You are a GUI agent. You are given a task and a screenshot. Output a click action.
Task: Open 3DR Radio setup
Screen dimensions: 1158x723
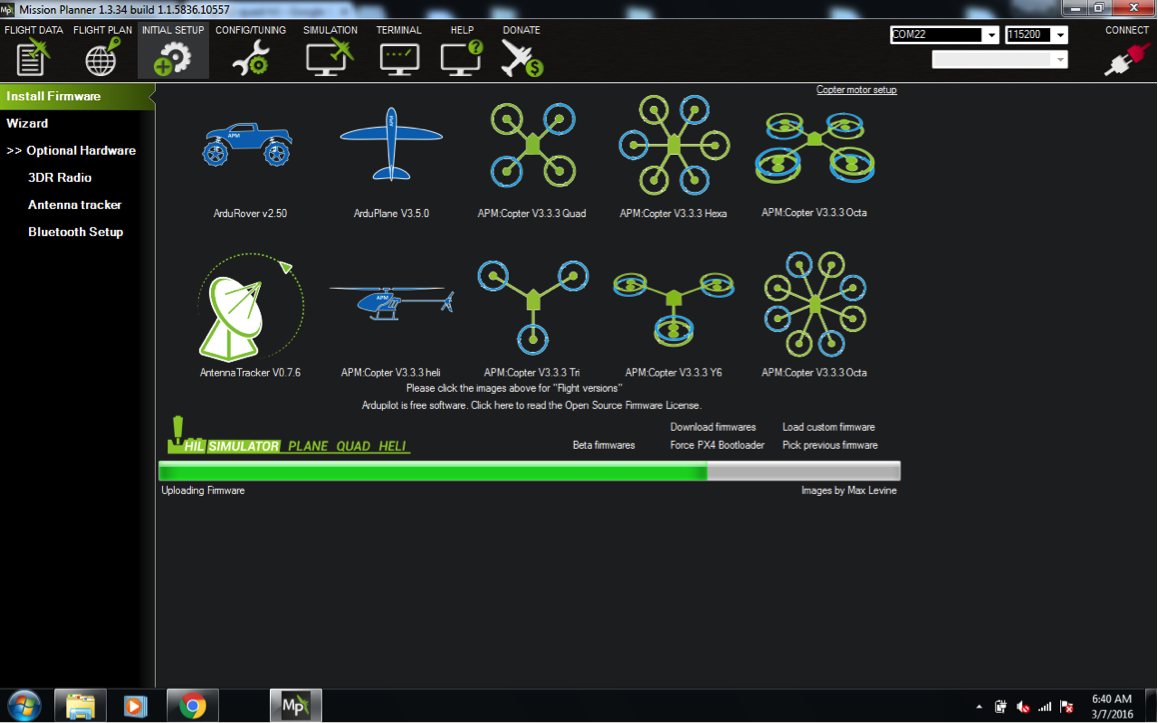click(60, 178)
